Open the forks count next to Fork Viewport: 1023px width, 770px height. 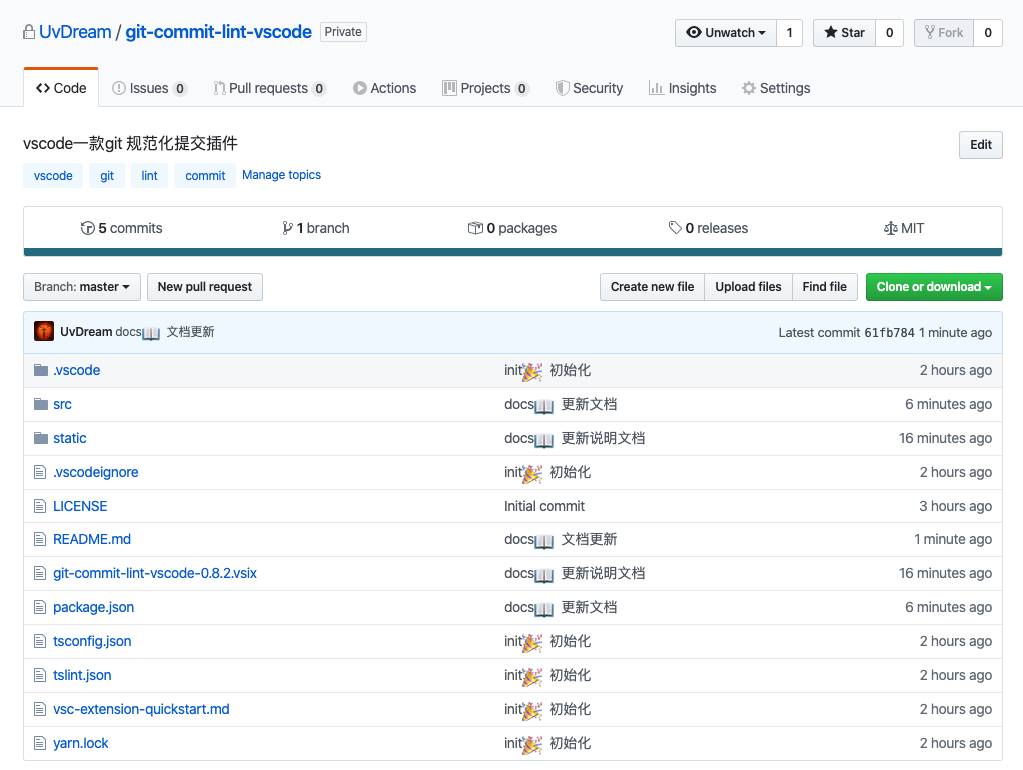click(988, 33)
